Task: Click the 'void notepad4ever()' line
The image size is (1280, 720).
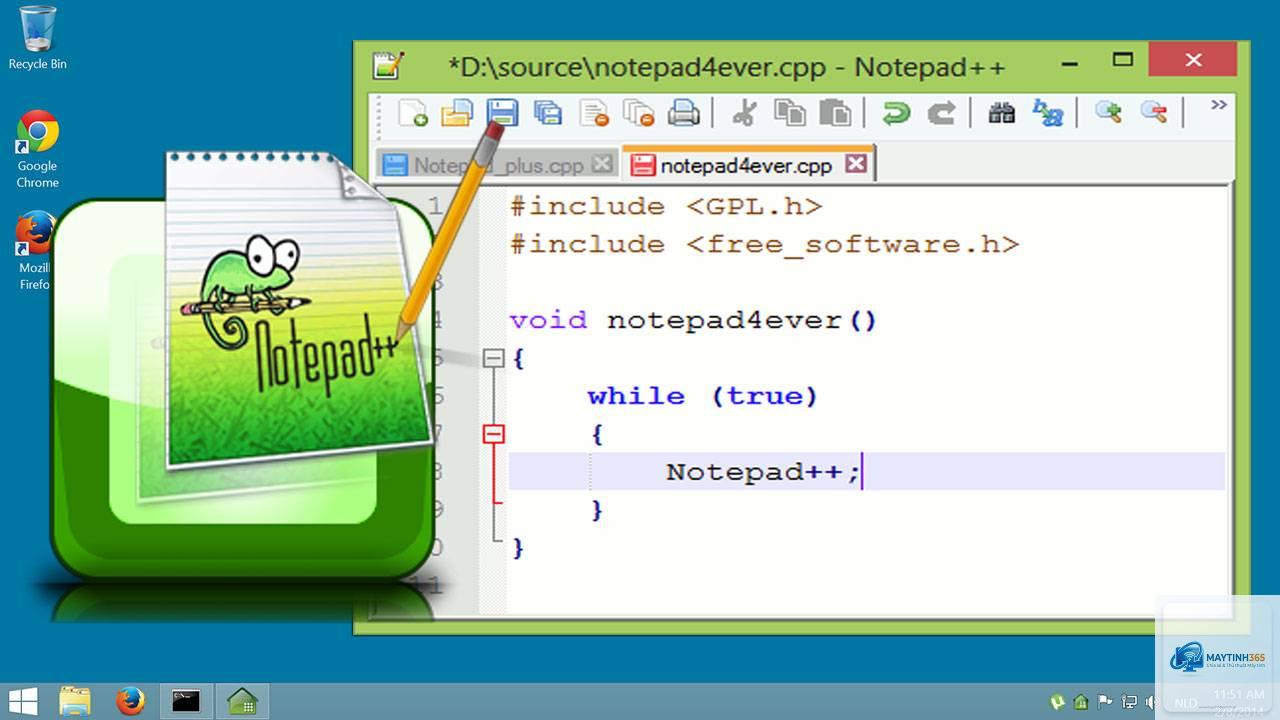Action: (x=693, y=321)
